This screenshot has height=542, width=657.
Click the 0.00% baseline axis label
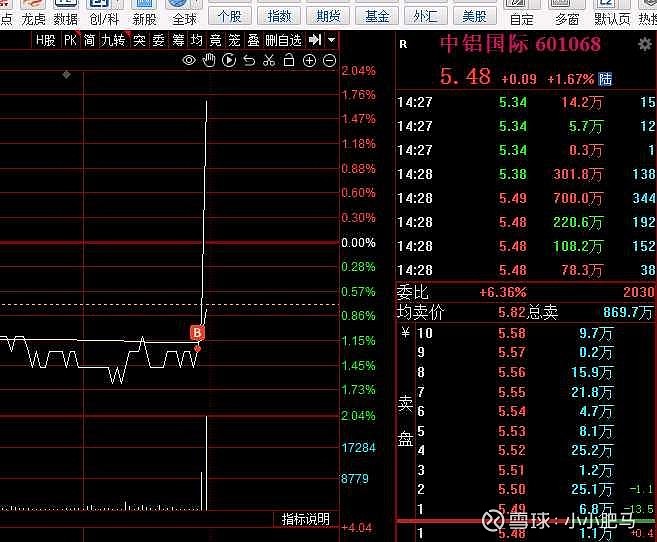point(358,243)
